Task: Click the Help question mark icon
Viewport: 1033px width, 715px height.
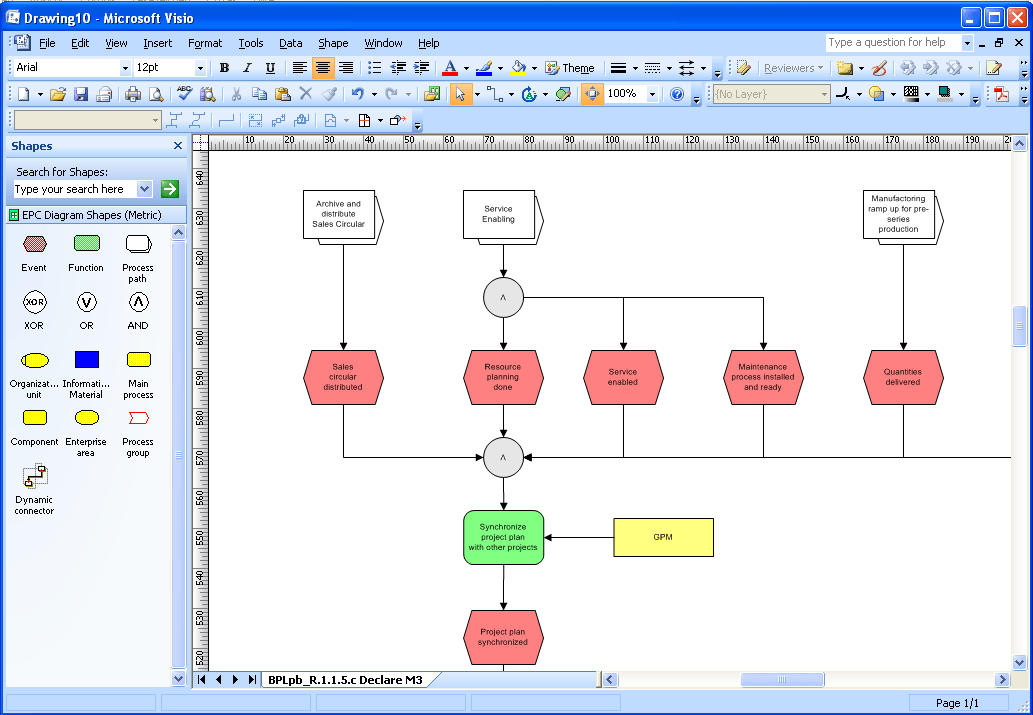Action: point(677,94)
